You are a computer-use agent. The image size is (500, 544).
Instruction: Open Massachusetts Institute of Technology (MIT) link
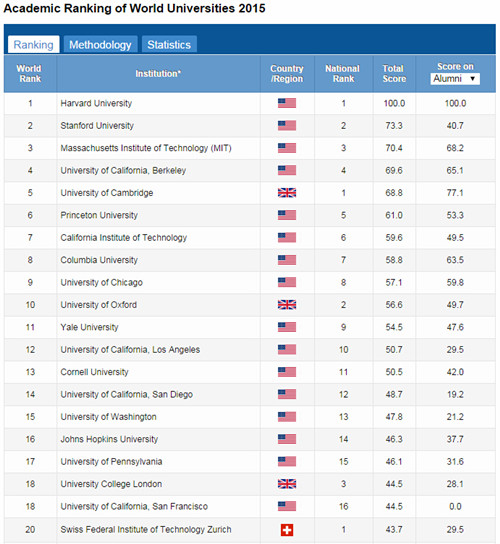point(146,148)
